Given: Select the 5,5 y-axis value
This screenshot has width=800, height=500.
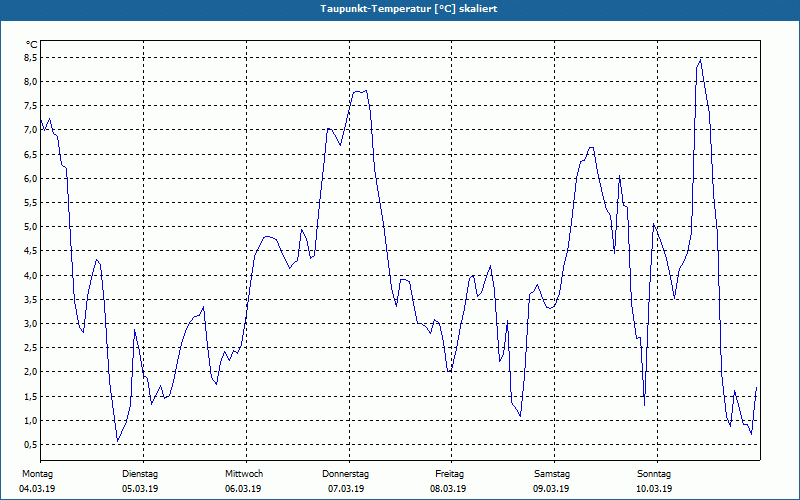Looking at the screenshot, I should point(32,203).
